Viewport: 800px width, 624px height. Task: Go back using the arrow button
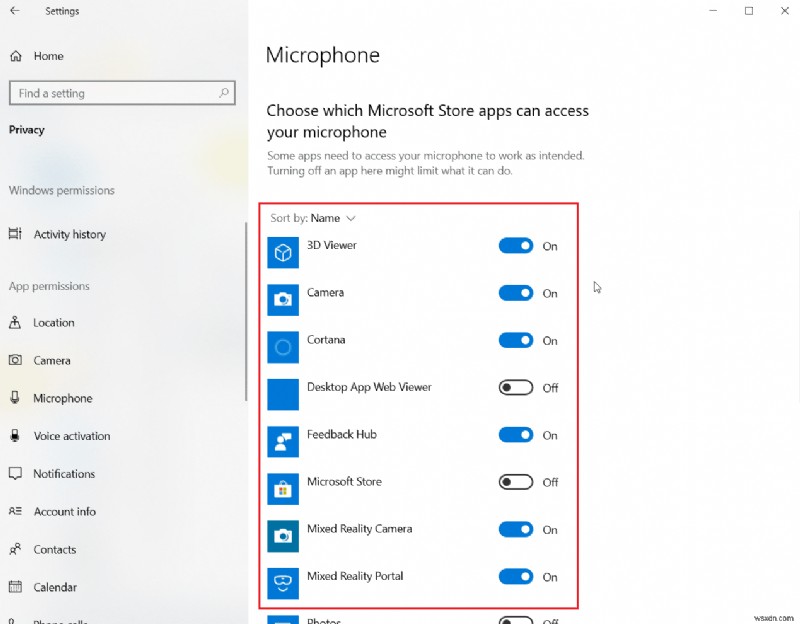coord(14,11)
